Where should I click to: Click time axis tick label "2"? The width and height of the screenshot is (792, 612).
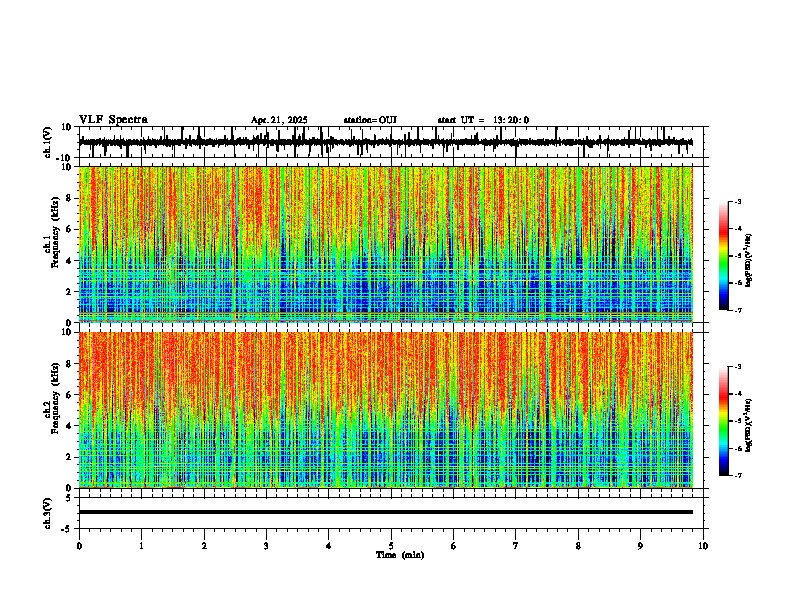[204, 546]
